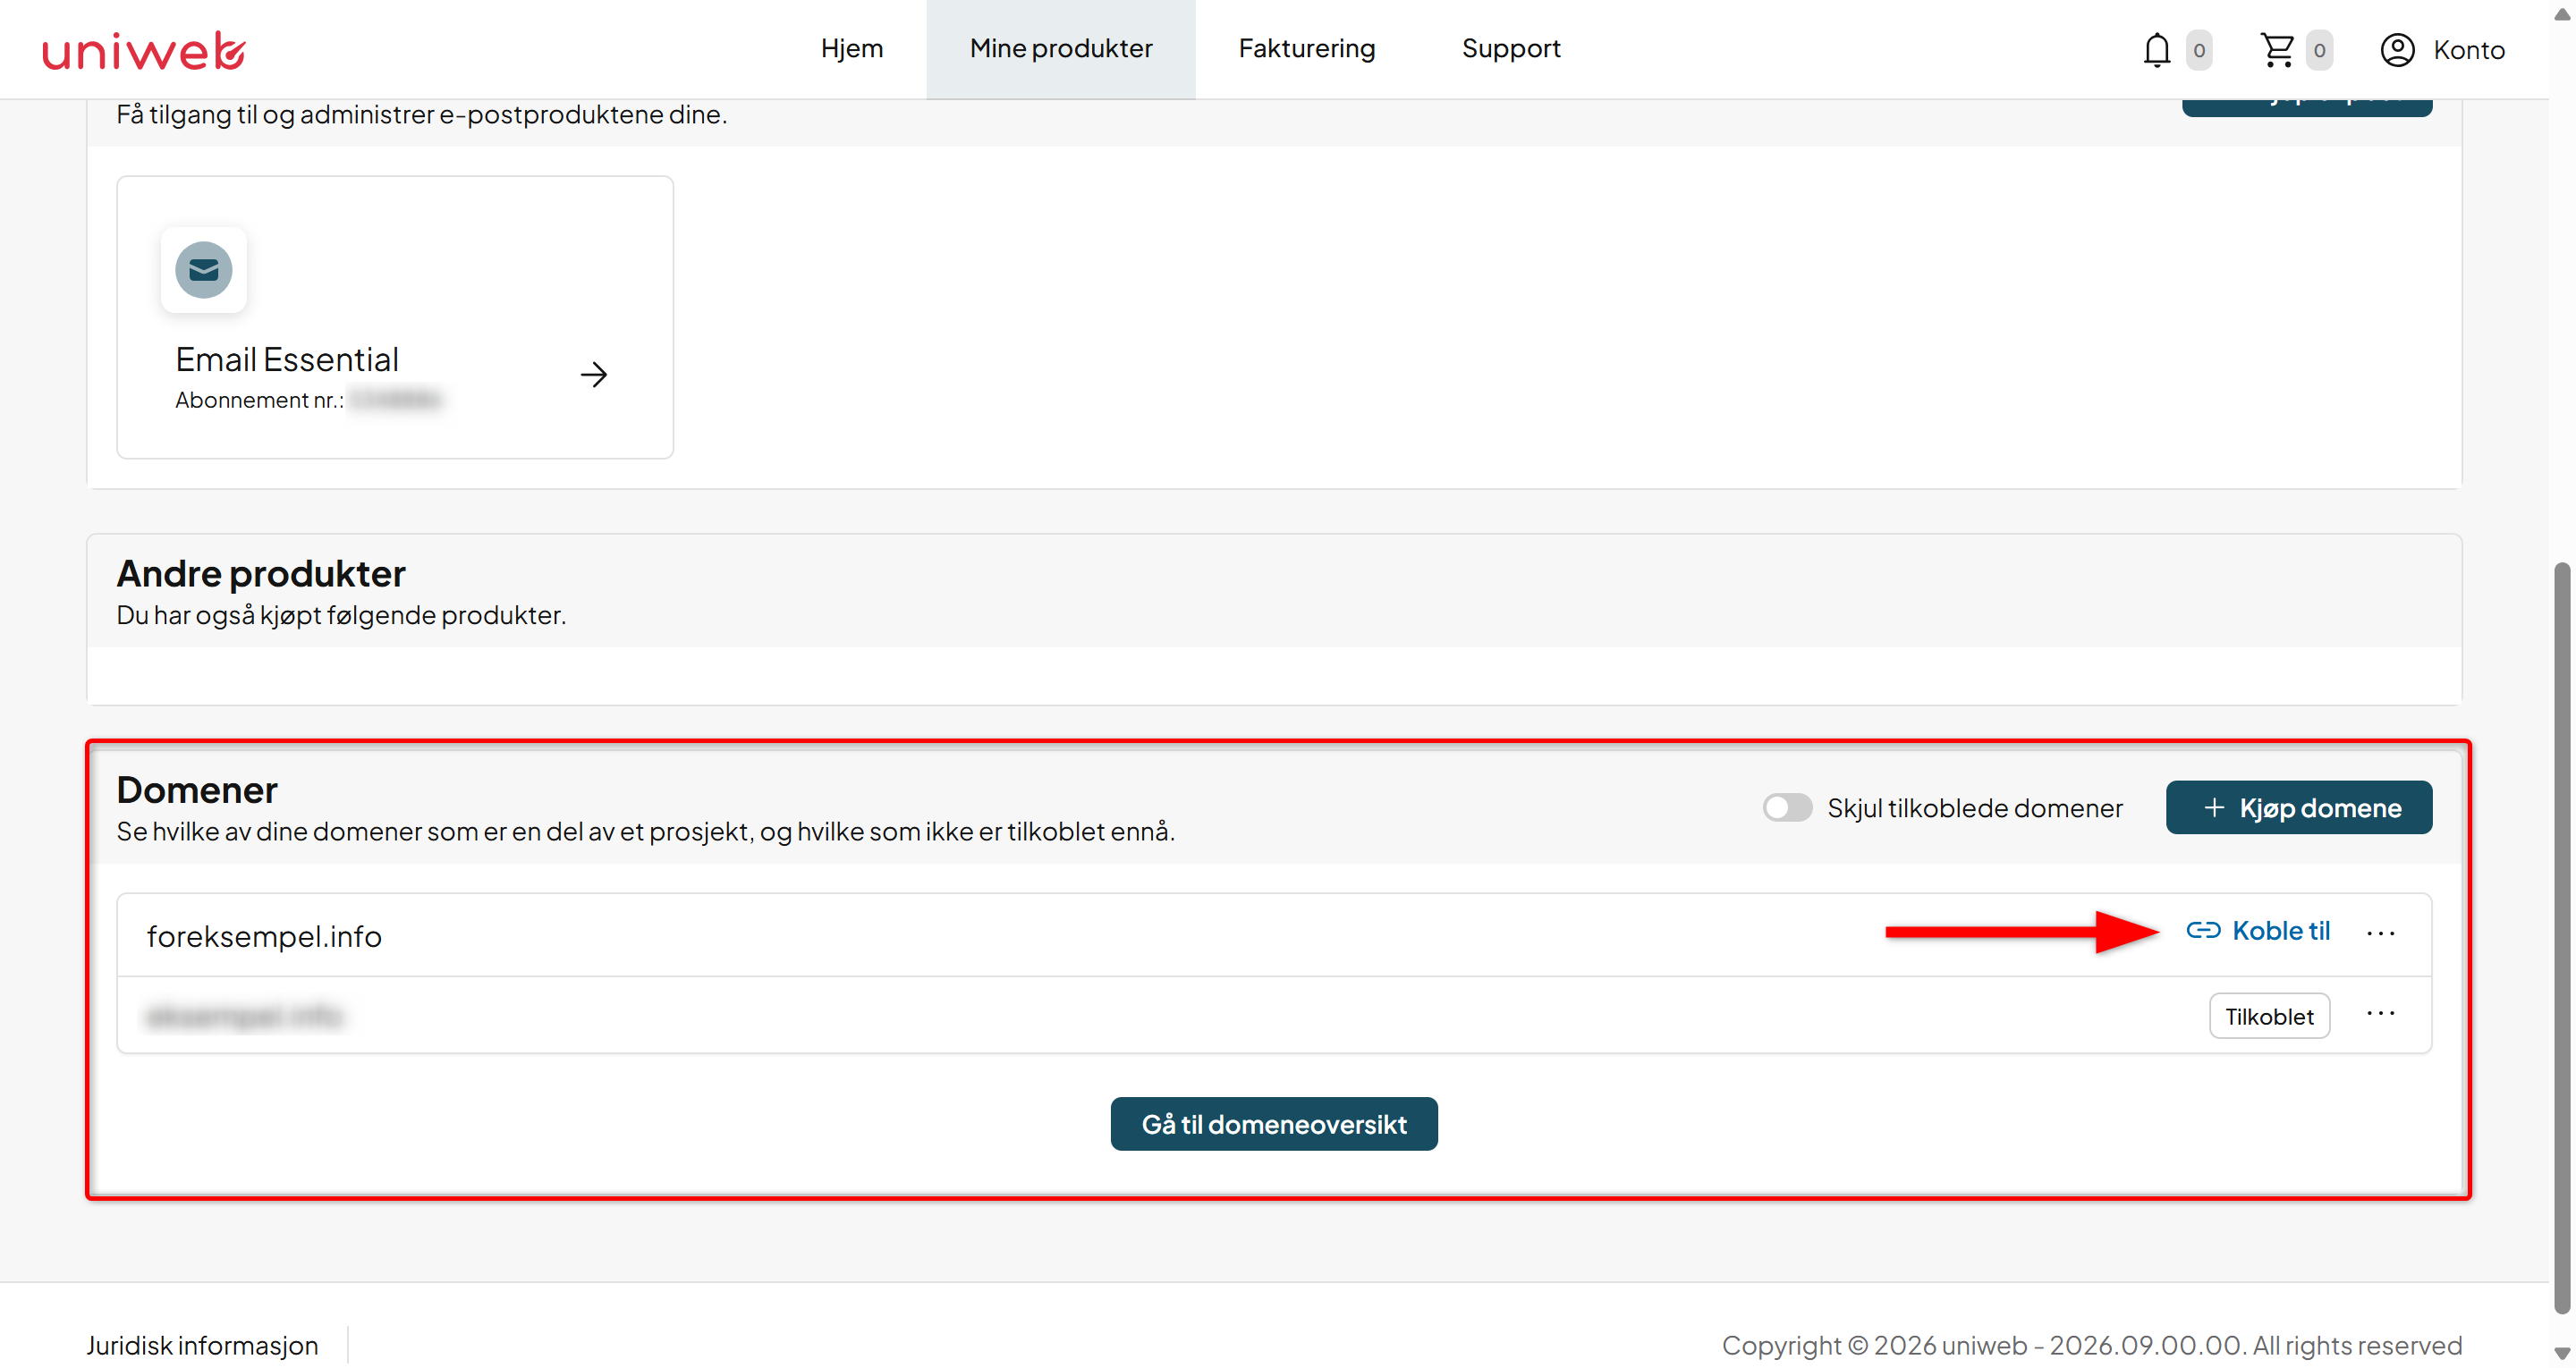Open Email Essential via arrow icon
Image resolution: width=2576 pixels, height=1368 pixels.
[594, 375]
